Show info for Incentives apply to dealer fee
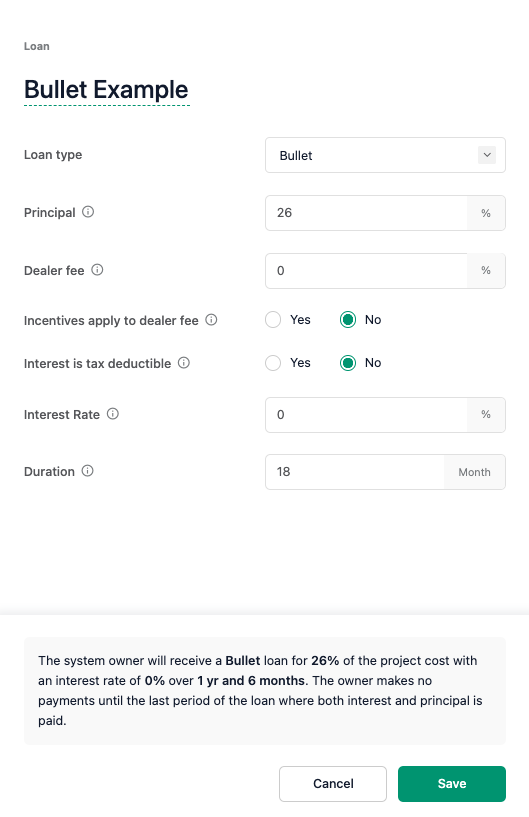This screenshot has width=529, height=817. (x=211, y=319)
